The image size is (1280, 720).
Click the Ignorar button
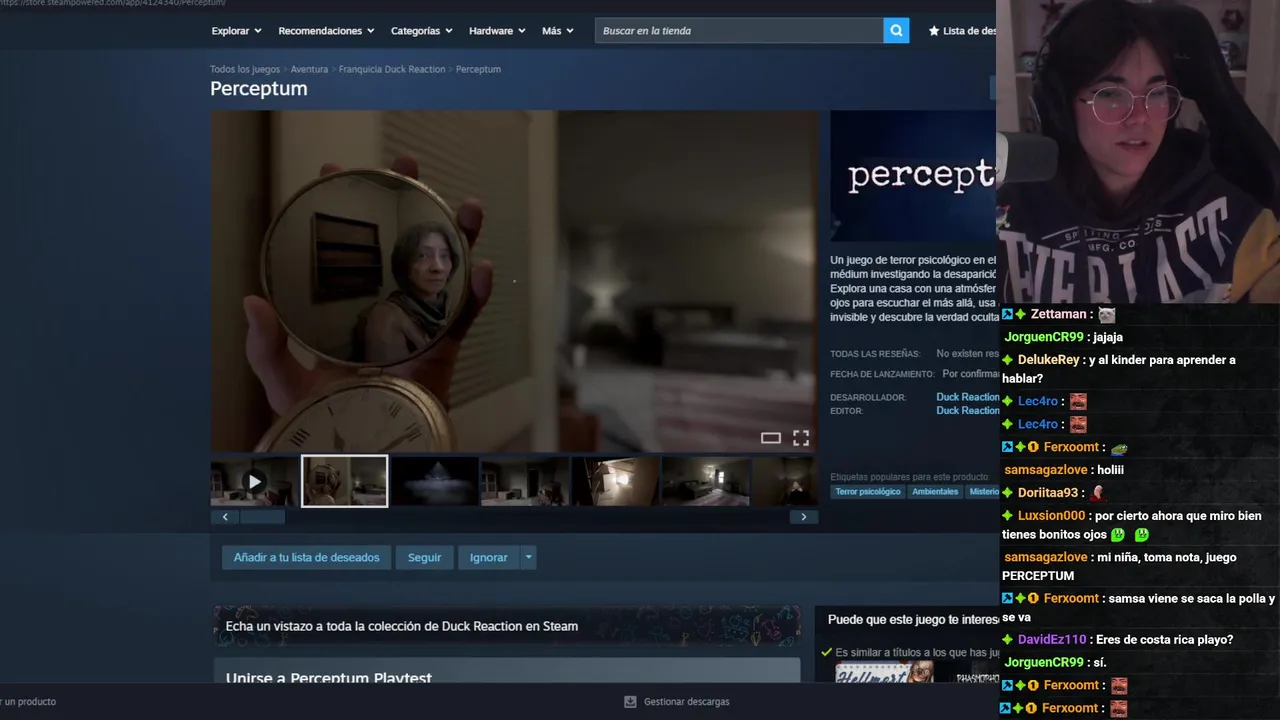click(489, 557)
